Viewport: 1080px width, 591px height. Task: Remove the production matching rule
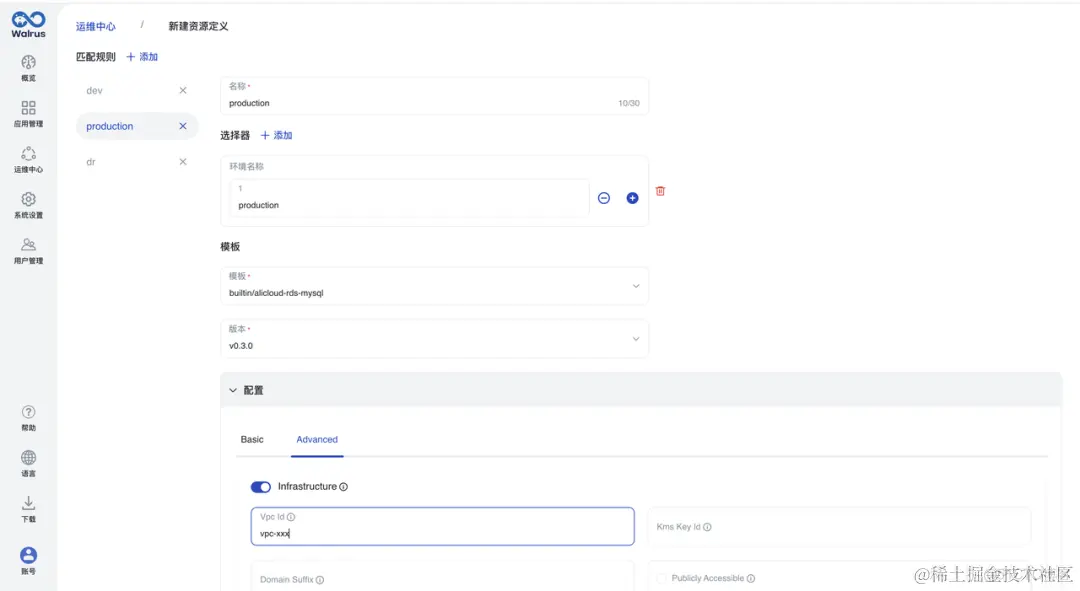click(x=183, y=126)
